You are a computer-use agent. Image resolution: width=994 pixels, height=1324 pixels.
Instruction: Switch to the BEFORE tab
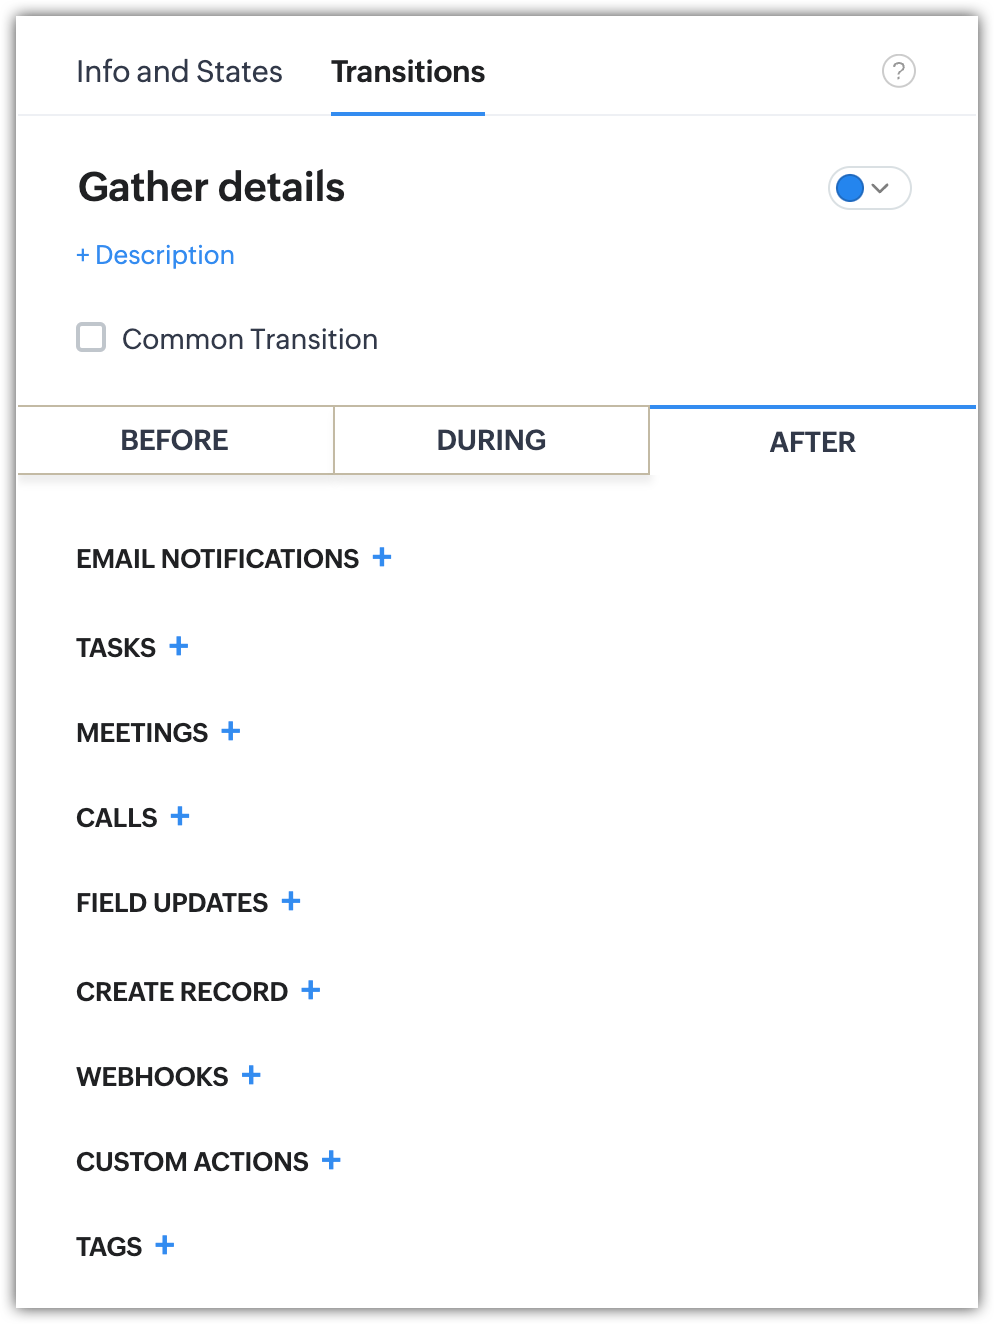[175, 440]
